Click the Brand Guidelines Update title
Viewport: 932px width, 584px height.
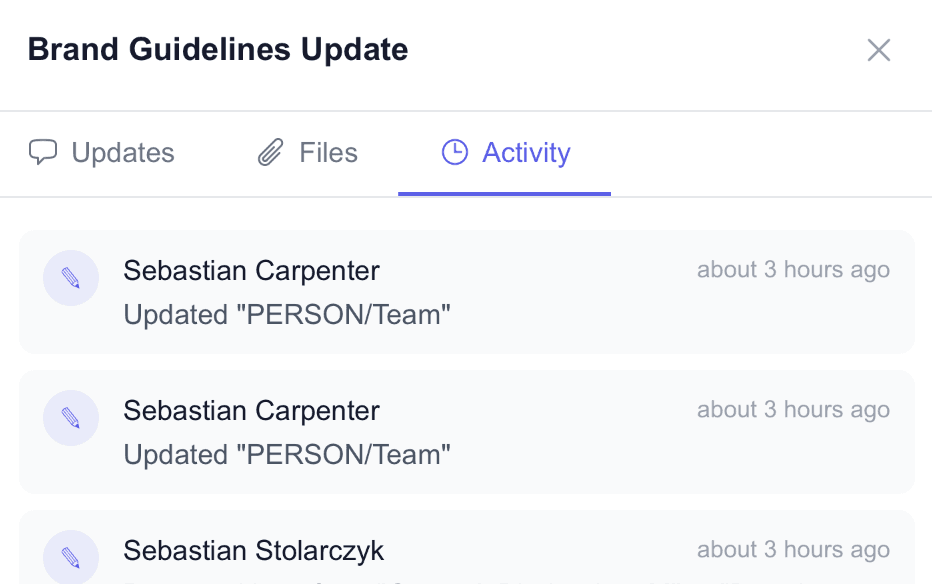pyautogui.click(x=218, y=49)
